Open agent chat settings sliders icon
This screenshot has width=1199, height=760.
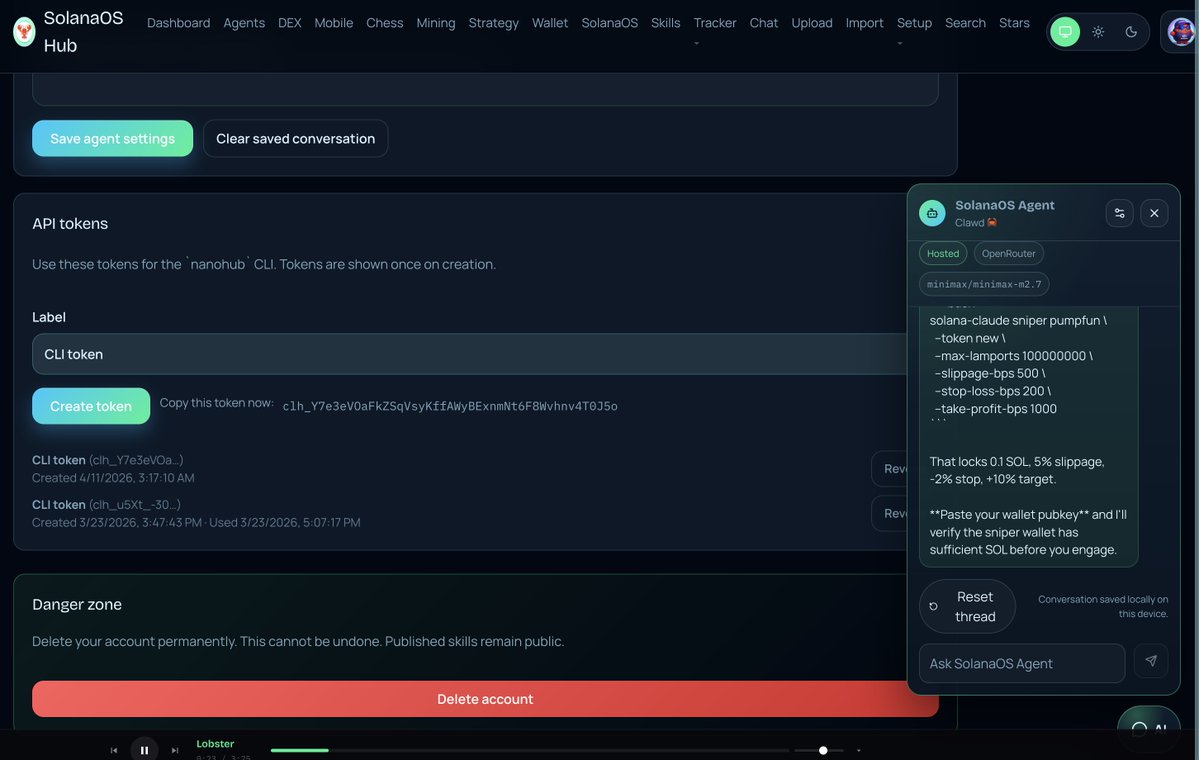point(1119,213)
